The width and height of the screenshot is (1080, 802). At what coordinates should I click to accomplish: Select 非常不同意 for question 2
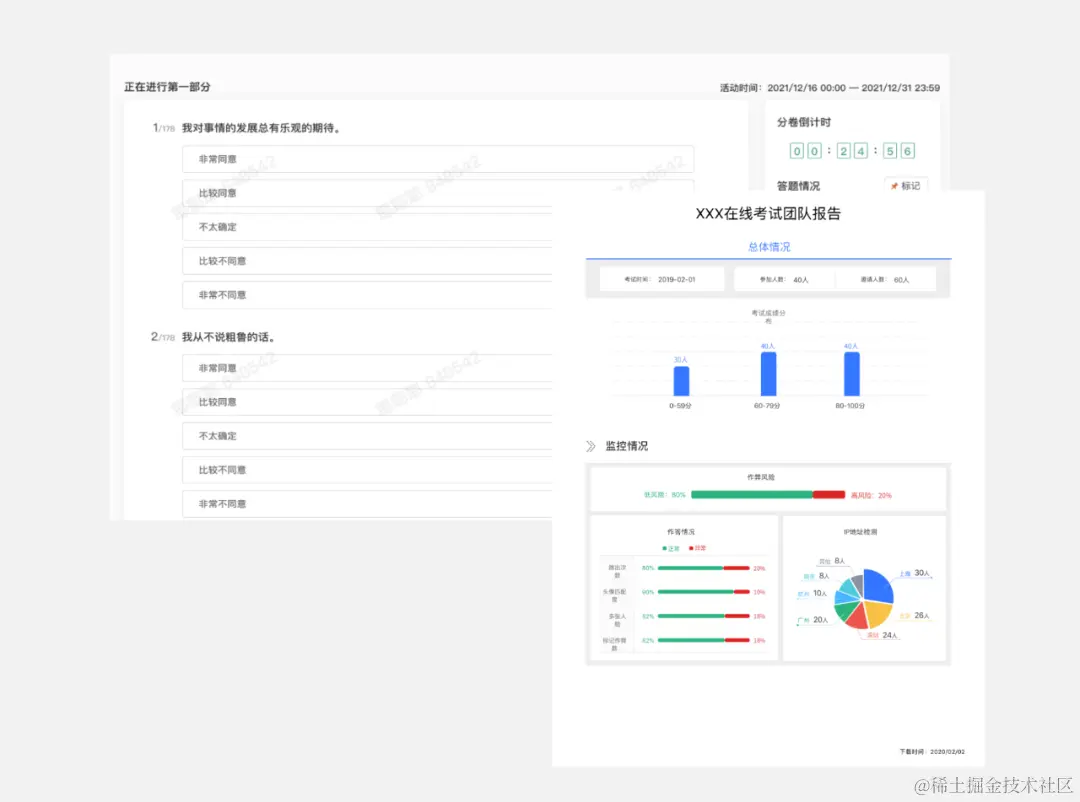coord(367,504)
